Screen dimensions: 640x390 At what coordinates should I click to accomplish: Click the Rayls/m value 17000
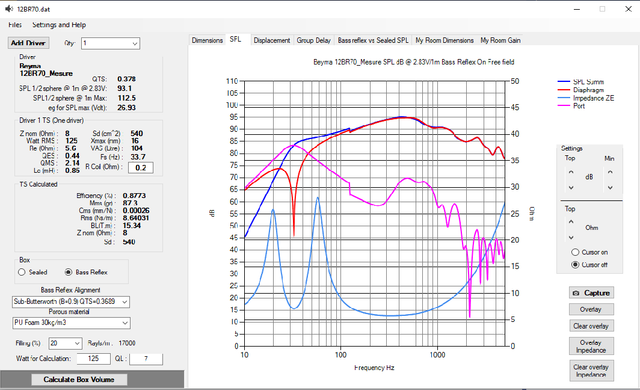[127, 343]
